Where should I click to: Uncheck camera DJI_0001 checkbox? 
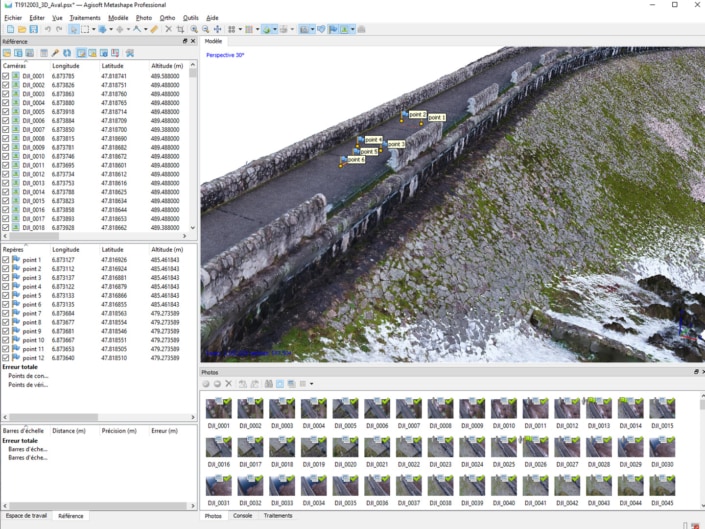pyautogui.click(x=6, y=76)
